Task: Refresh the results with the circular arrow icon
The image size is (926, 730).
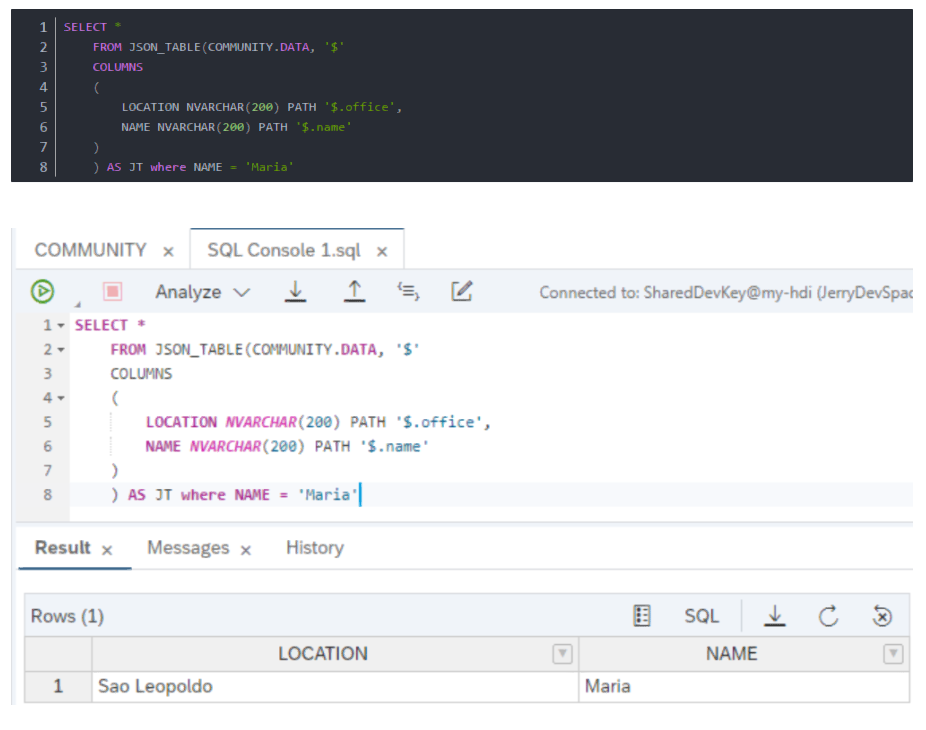Action: tap(829, 615)
